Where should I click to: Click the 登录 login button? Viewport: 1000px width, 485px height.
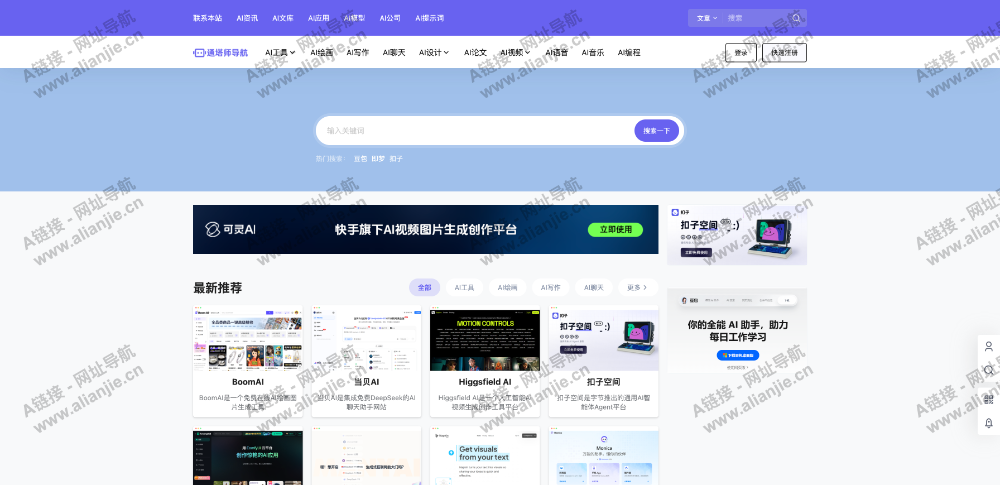tap(741, 52)
